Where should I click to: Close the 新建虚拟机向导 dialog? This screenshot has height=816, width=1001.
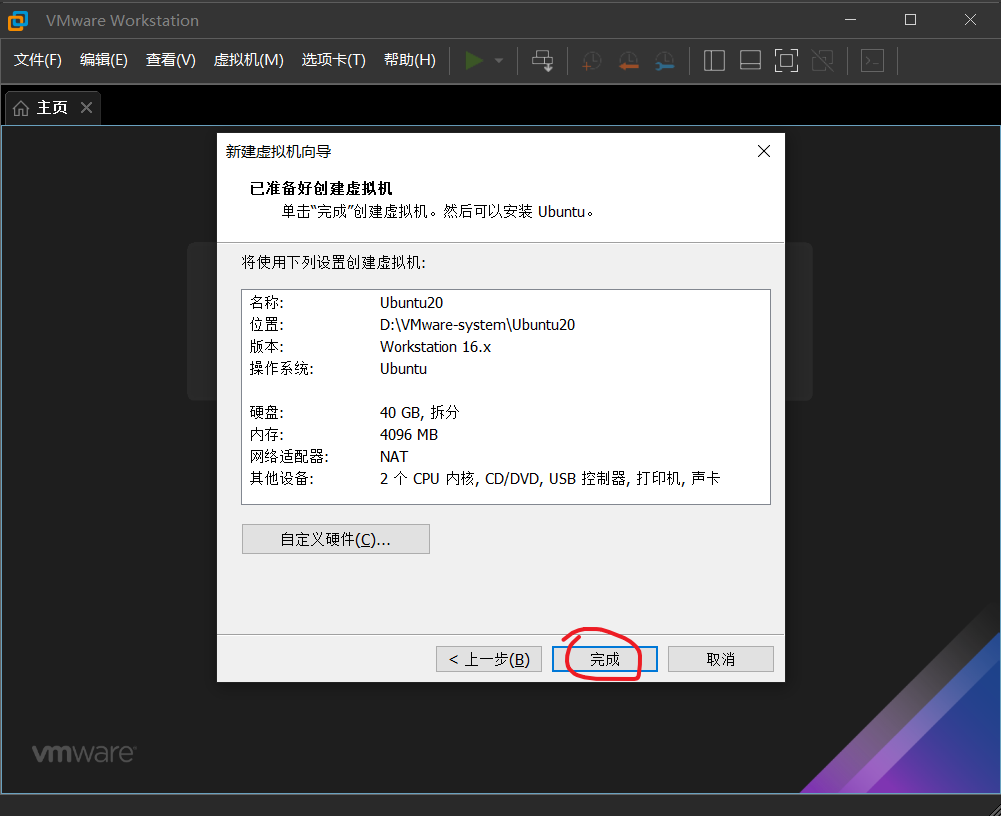pyautogui.click(x=764, y=151)
